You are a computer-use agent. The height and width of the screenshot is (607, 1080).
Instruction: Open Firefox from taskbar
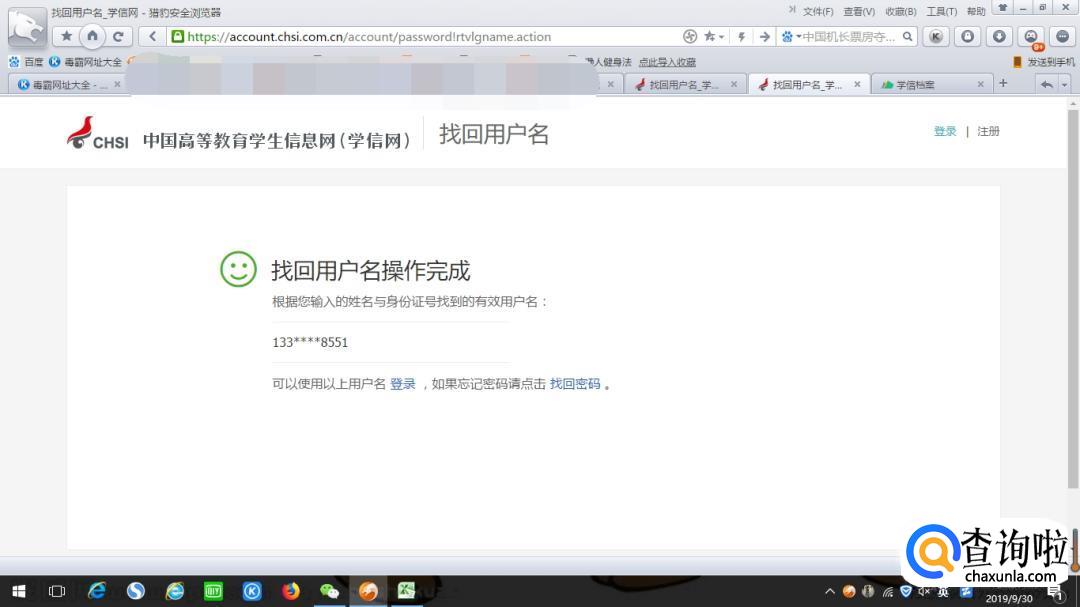coord(291,591)
